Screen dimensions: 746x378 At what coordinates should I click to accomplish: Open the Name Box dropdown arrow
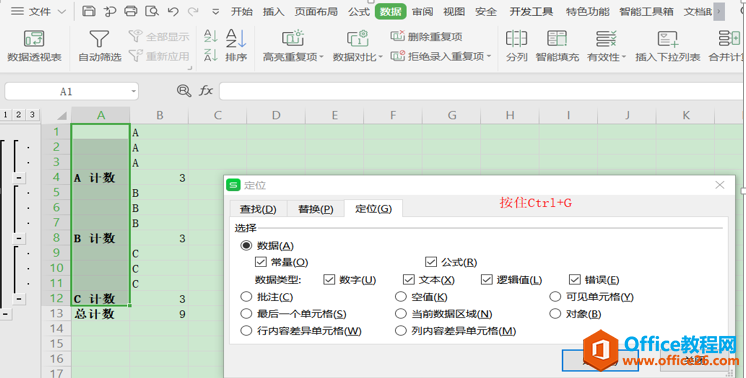pyautogui.click(x=133, y=91)
